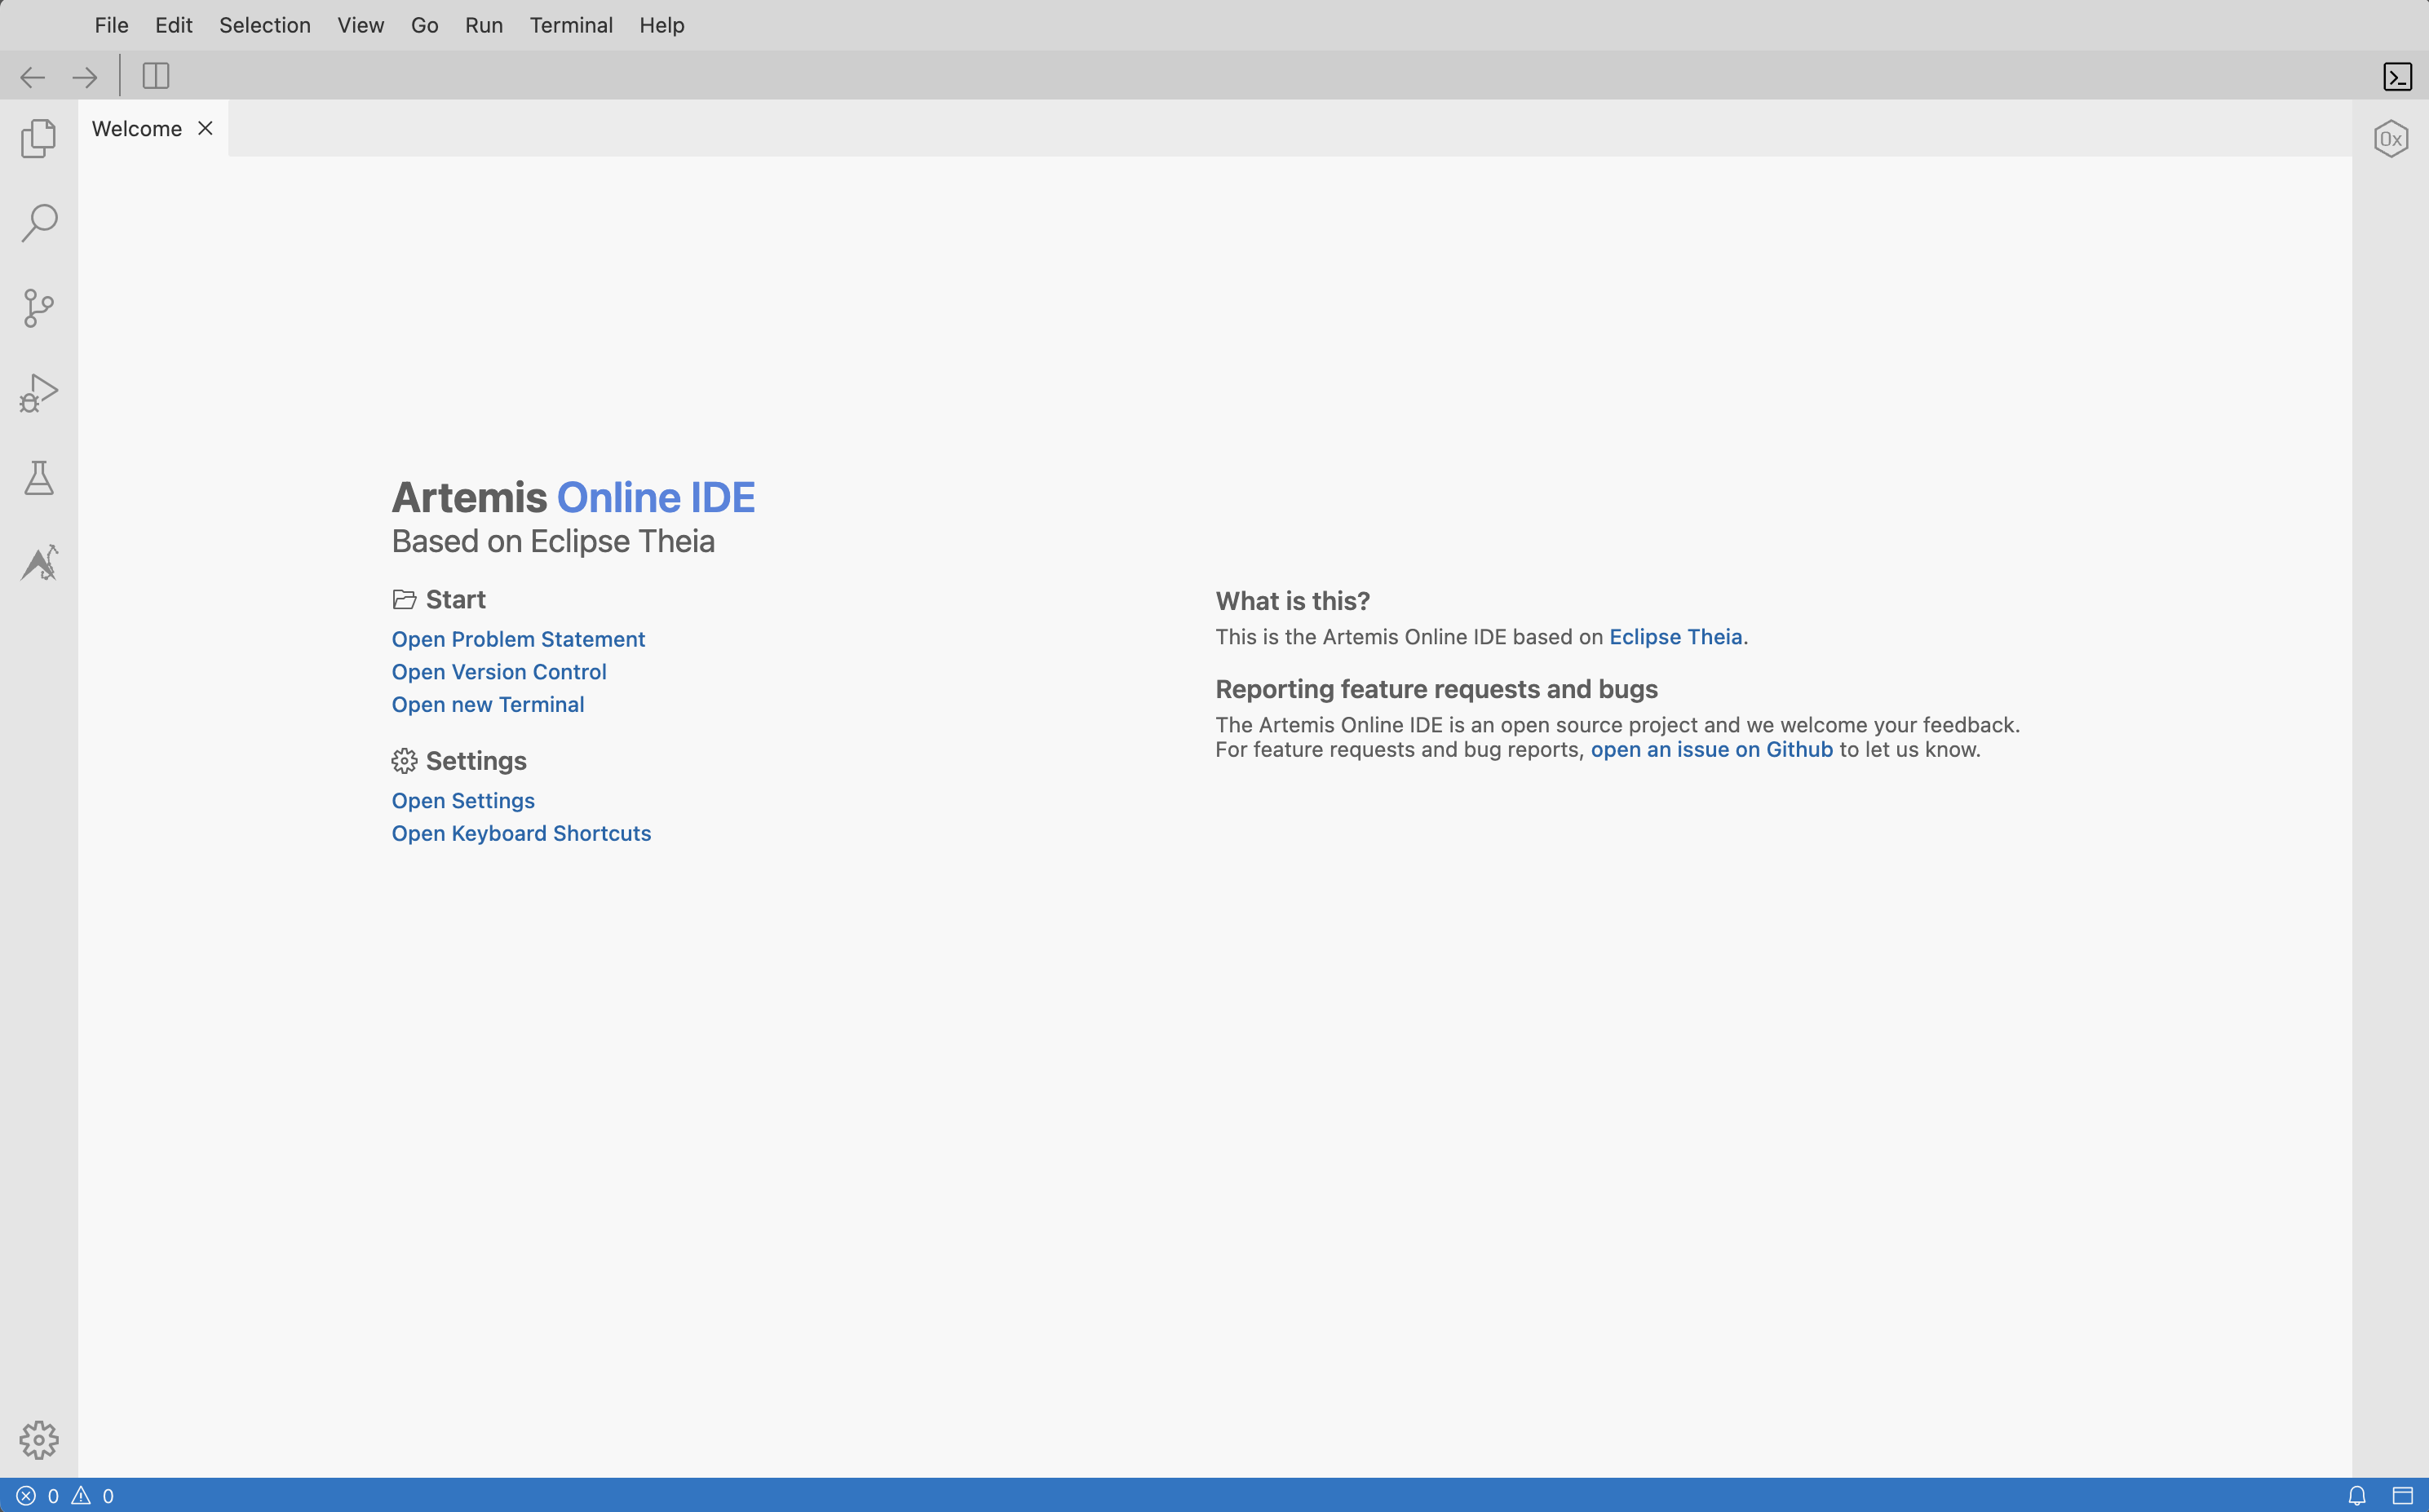The height and width of the screenshot is (1512, 2429).
Task: Click the Open Problem Statement link
Action: [x=518, y=639]
